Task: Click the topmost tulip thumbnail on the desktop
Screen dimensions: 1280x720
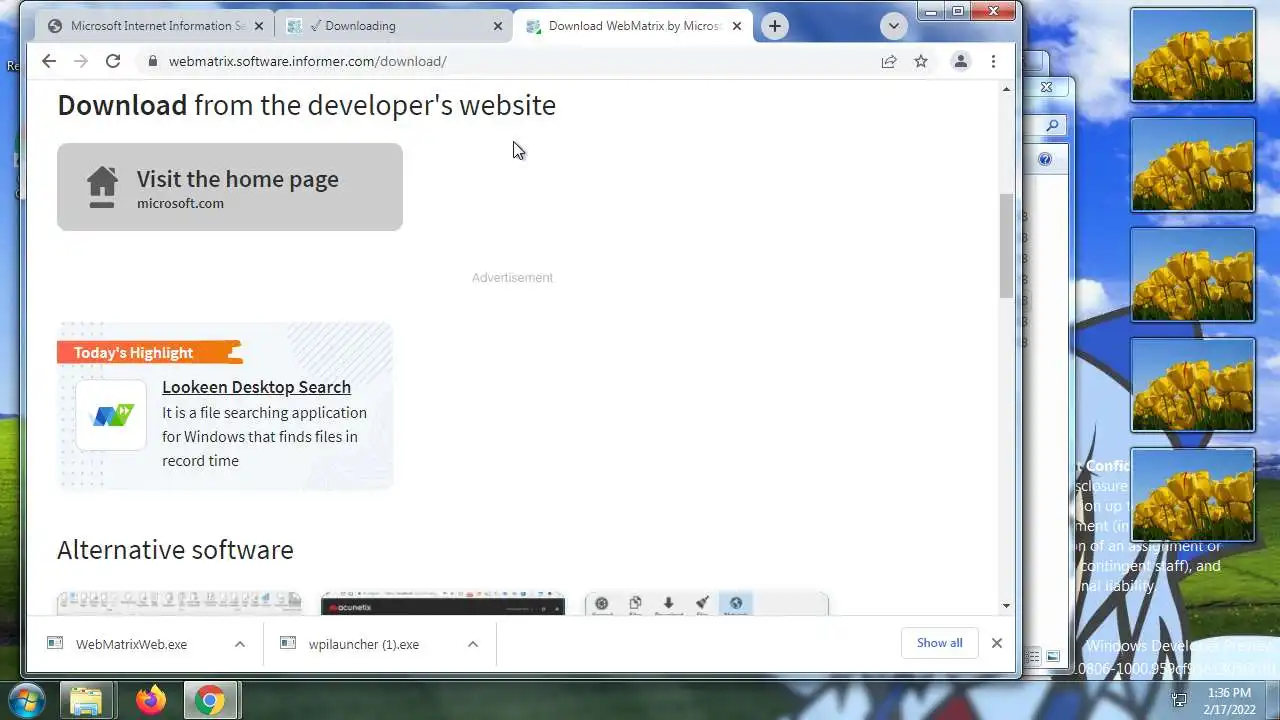Action: coord(1192,55)
